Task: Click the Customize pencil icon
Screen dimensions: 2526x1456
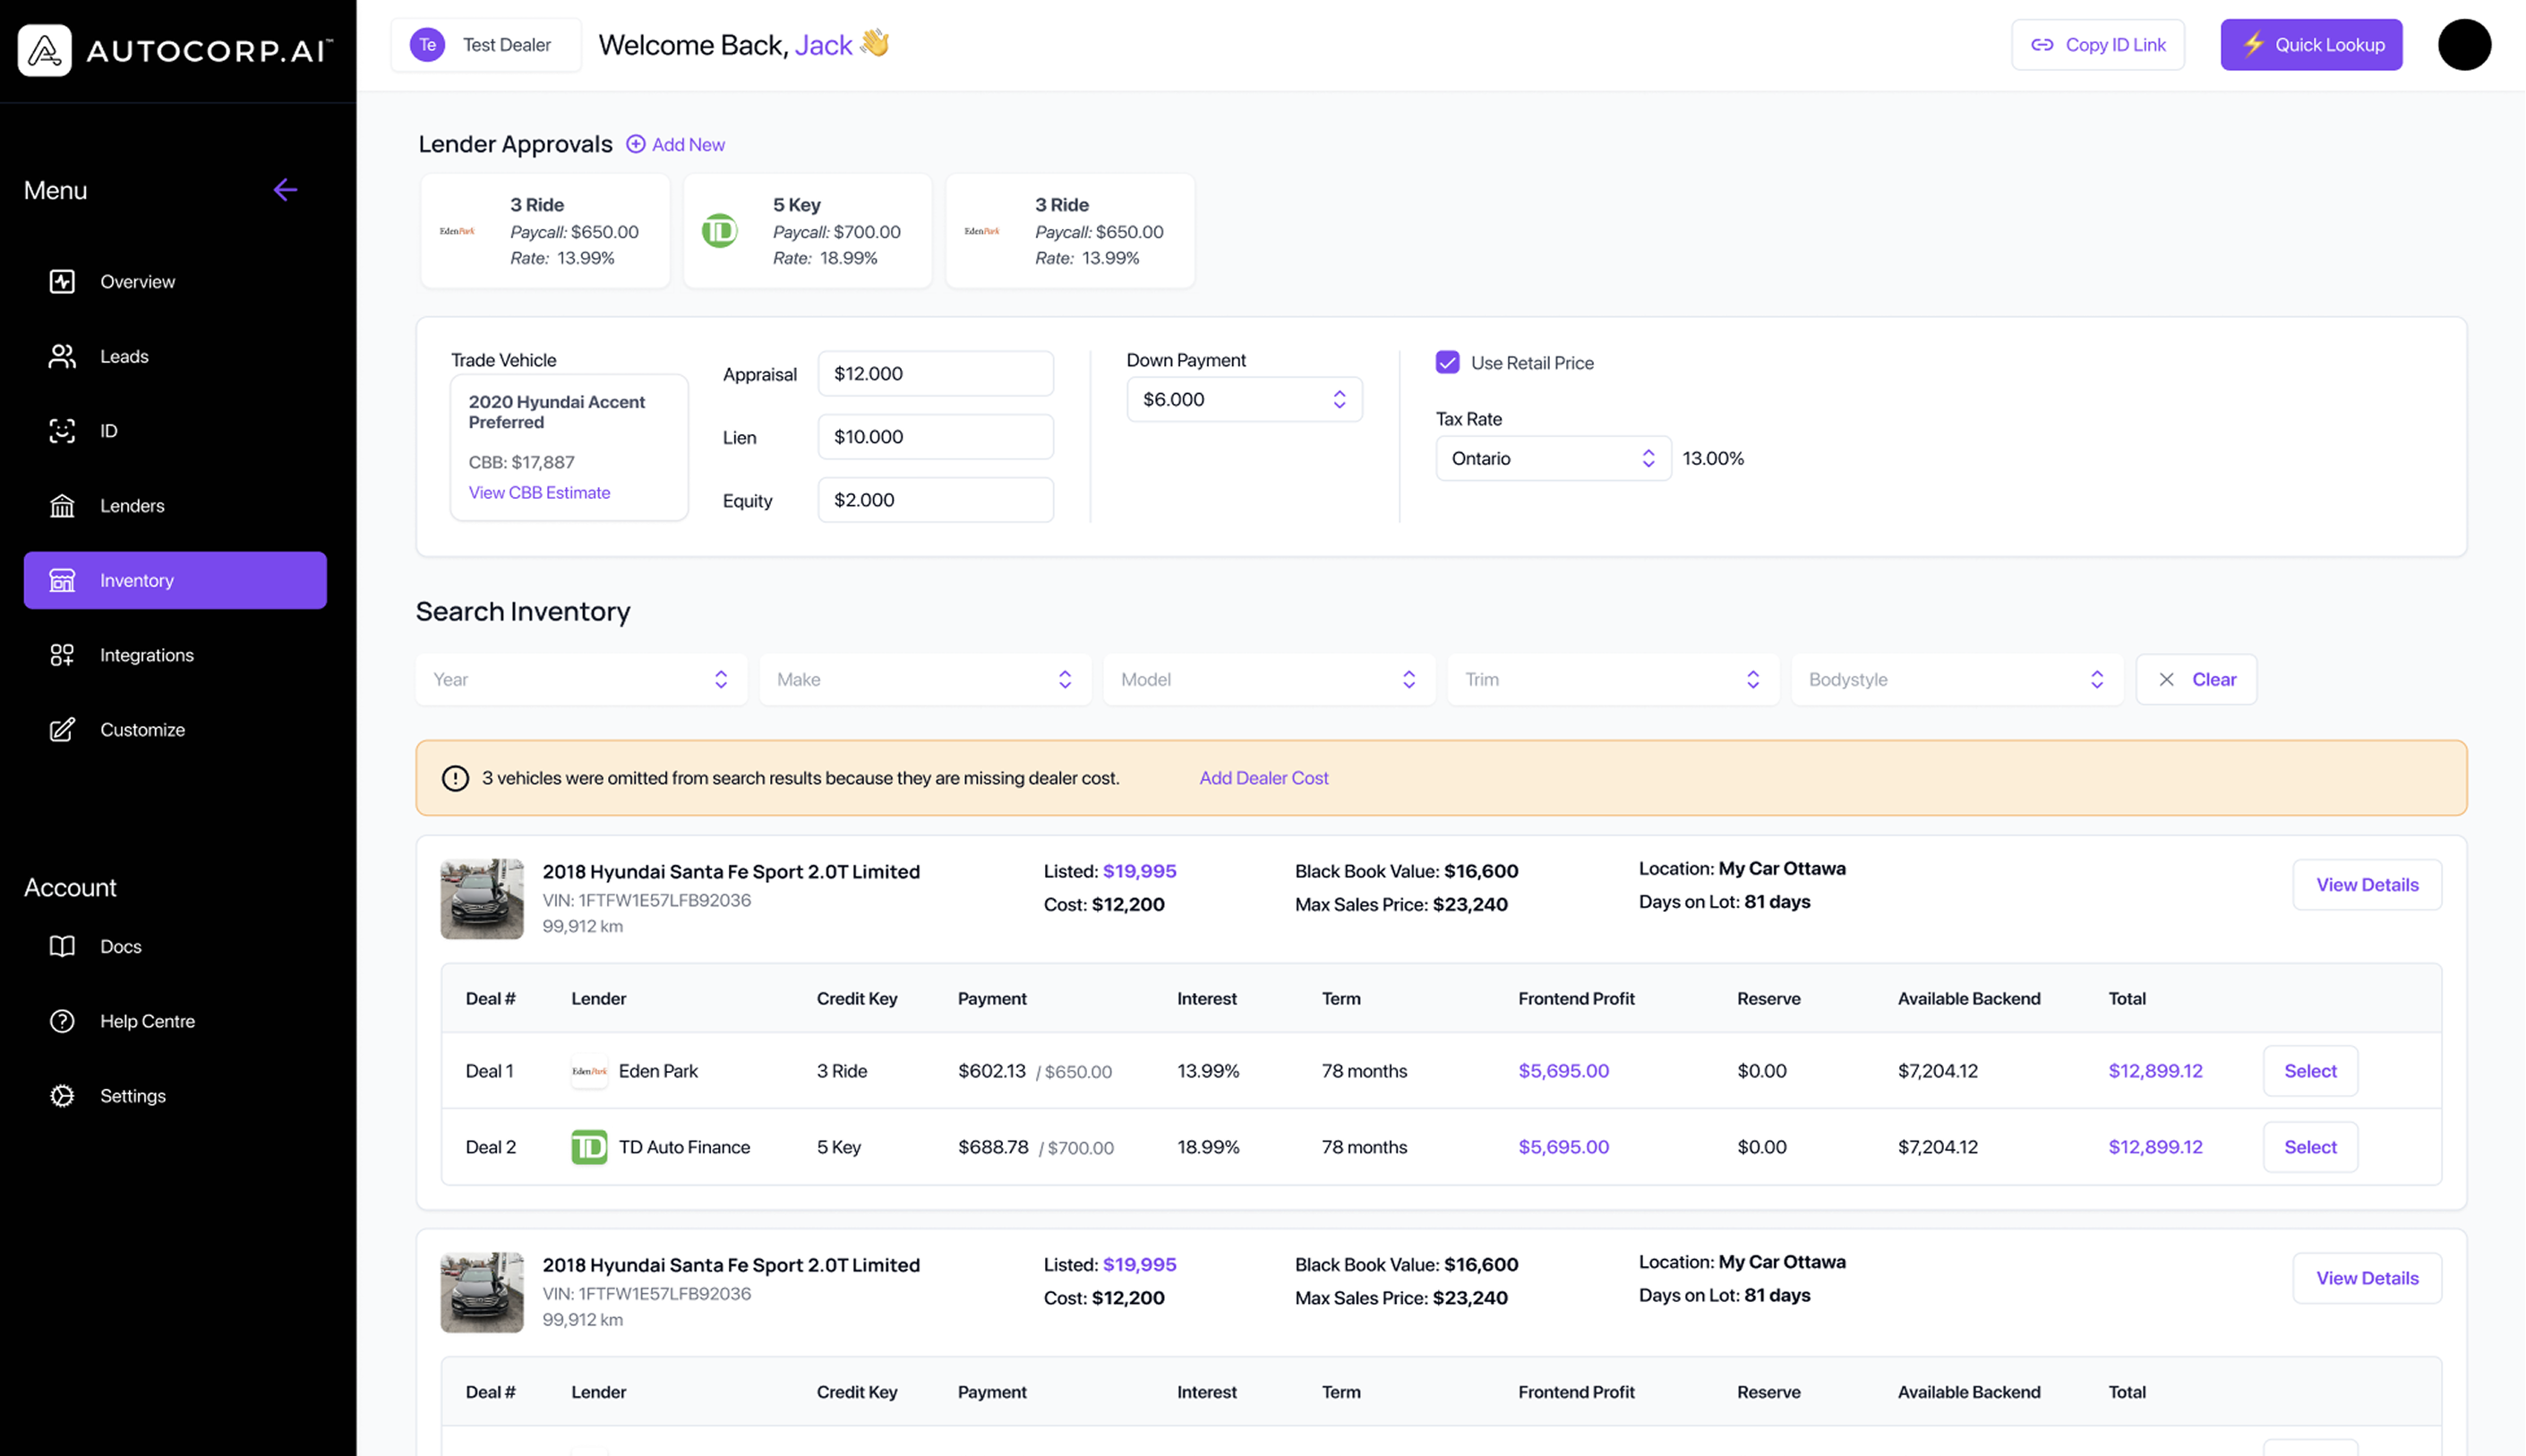Action: (x=62, y=730)
